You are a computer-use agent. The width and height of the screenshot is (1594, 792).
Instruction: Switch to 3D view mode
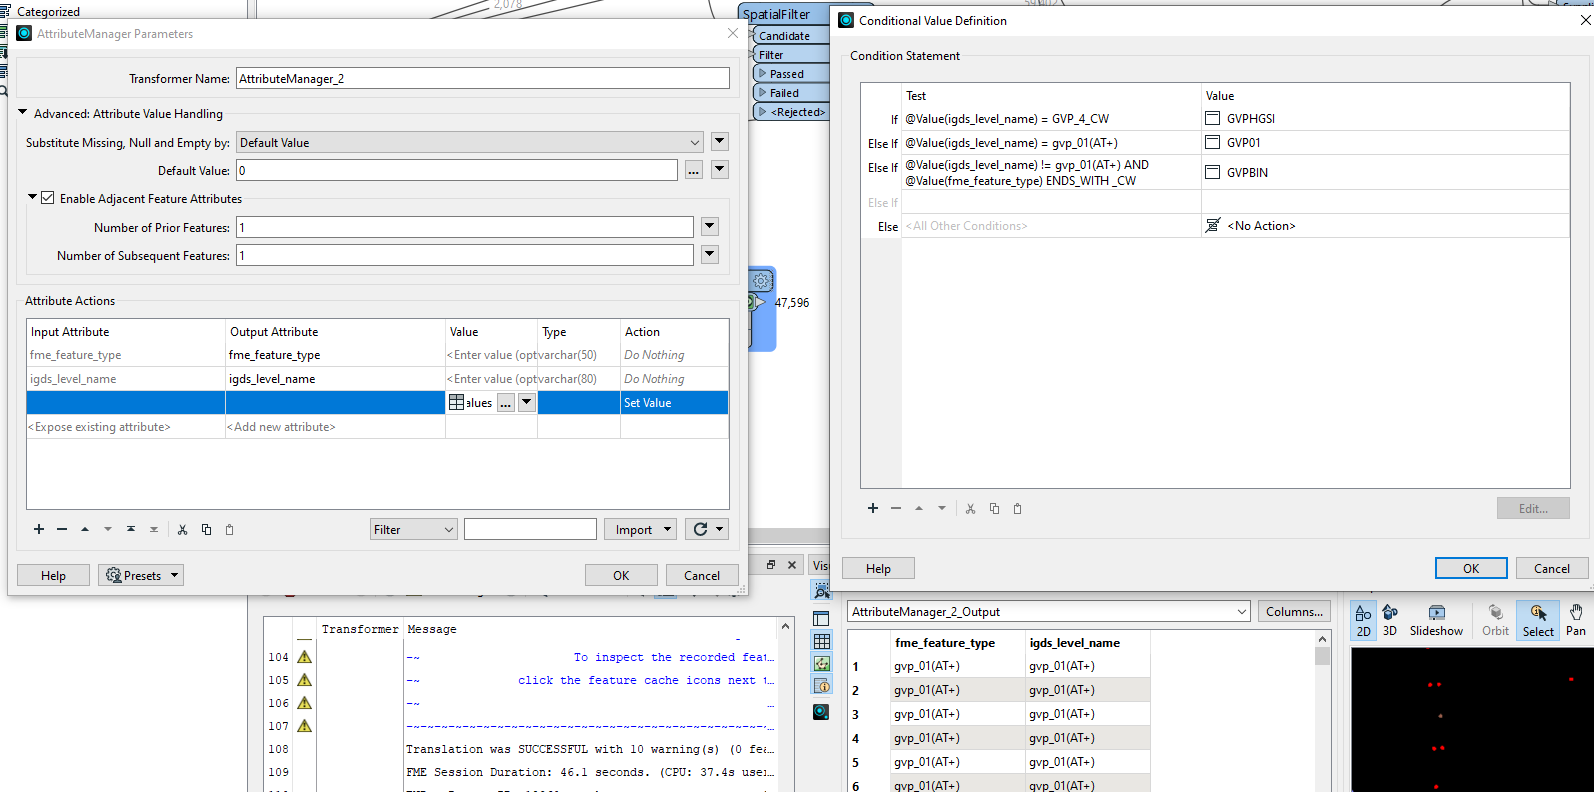(1390, 620)
